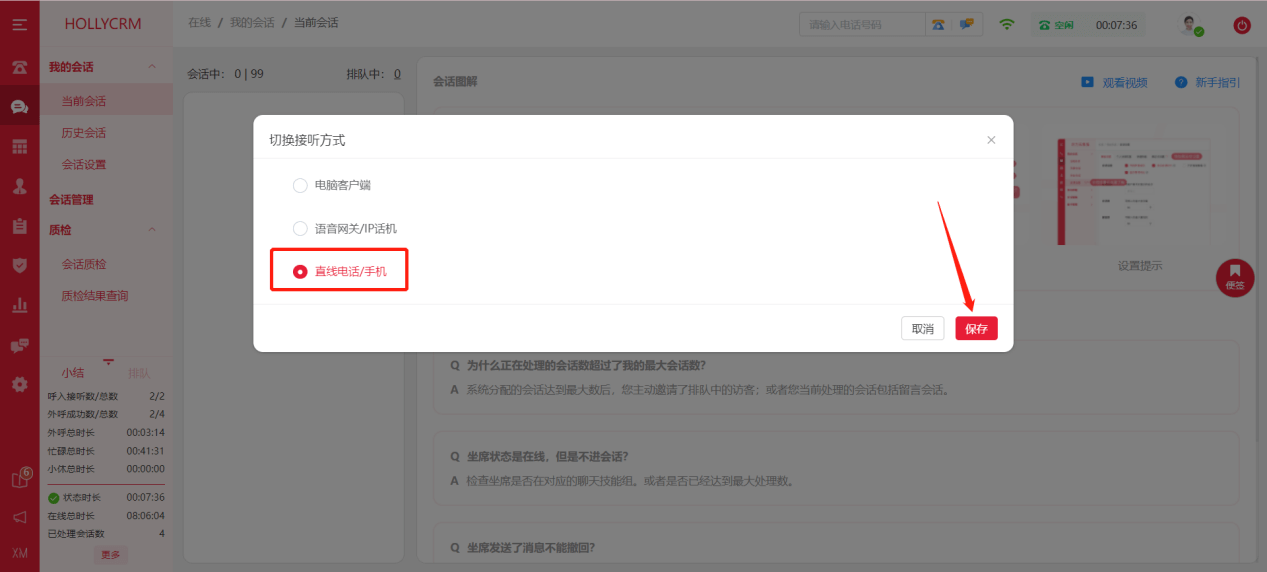The height and width of the screenshot is (572, 1267).
Task: Switch to the 排队 tab
Action: coord(139,373)
